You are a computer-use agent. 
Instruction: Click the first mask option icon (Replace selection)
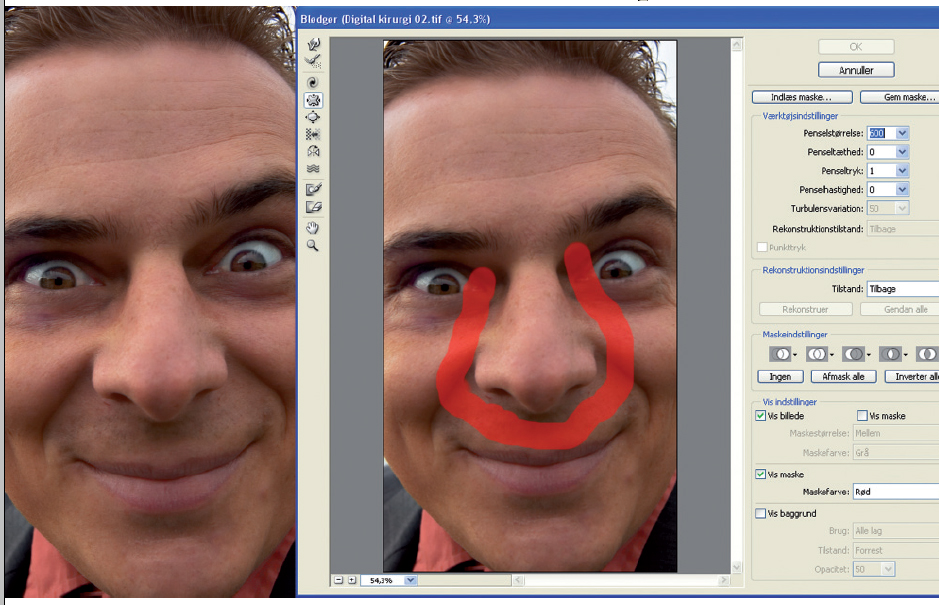coord(780,354)
